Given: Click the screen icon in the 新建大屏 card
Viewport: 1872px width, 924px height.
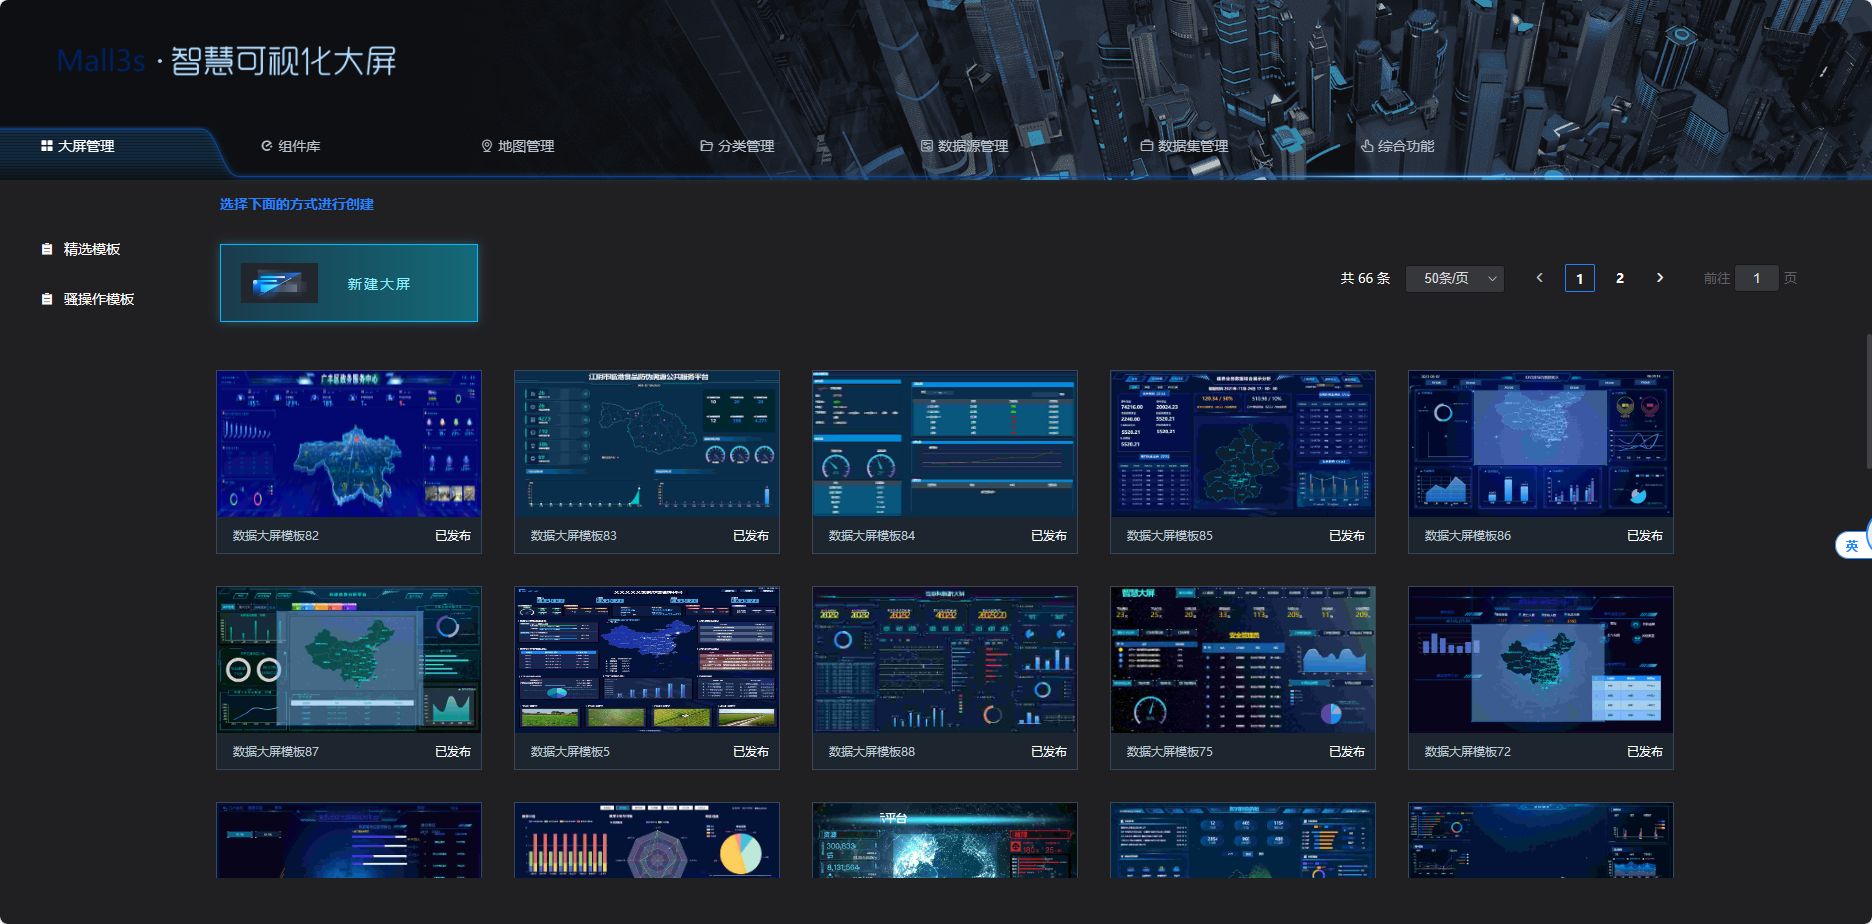Looking at the screenshot, I should pos(279,283).
